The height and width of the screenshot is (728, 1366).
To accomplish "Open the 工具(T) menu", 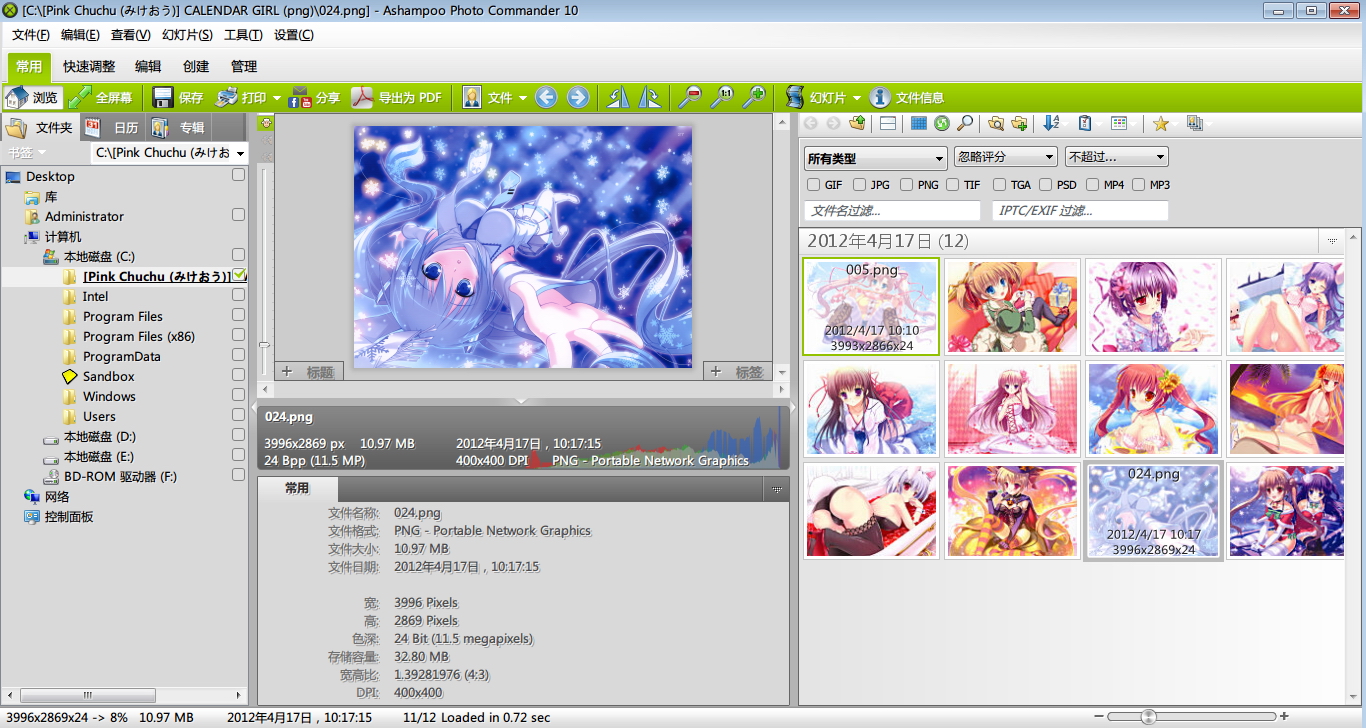I will click(x=243, y=35).
